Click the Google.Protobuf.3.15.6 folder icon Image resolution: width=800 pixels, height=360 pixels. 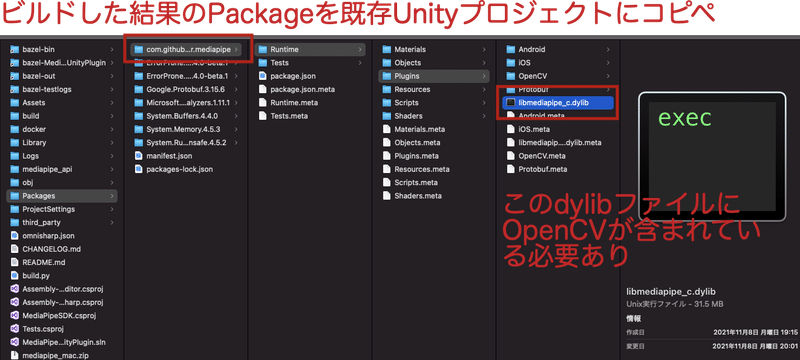pyautogui.click(x=138, y=89)
